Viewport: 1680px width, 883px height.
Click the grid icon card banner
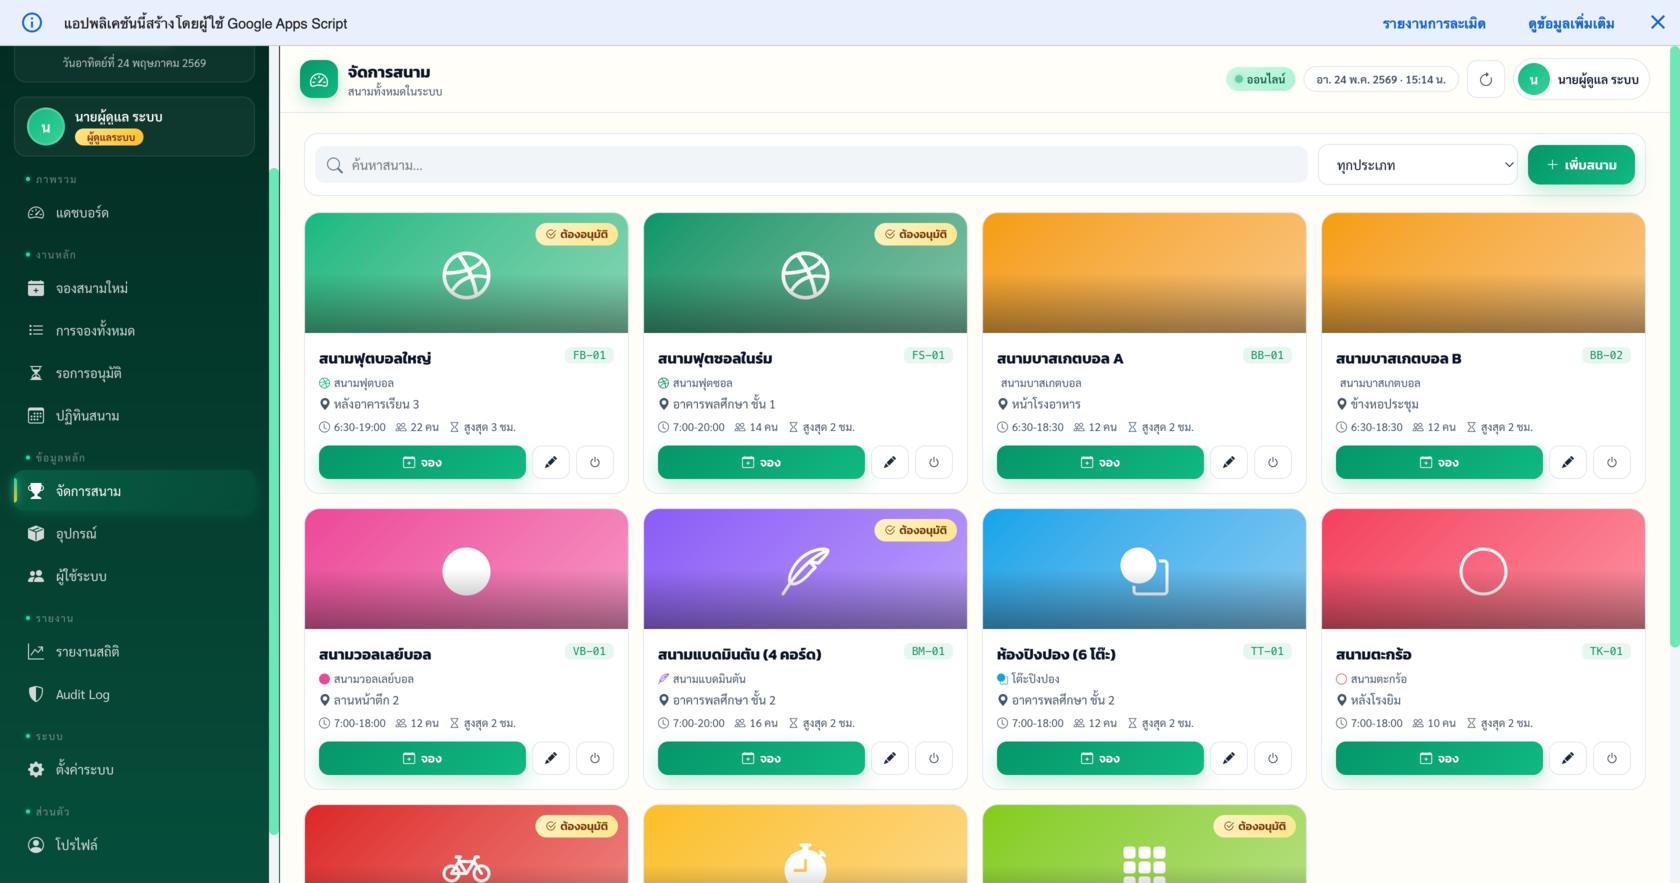click(1144, 844)
